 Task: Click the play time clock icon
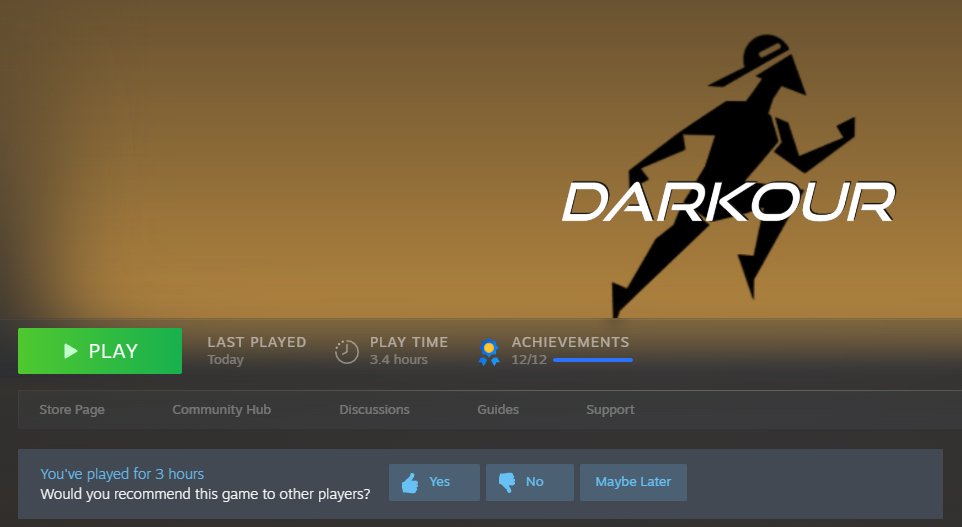click(347, 352)
